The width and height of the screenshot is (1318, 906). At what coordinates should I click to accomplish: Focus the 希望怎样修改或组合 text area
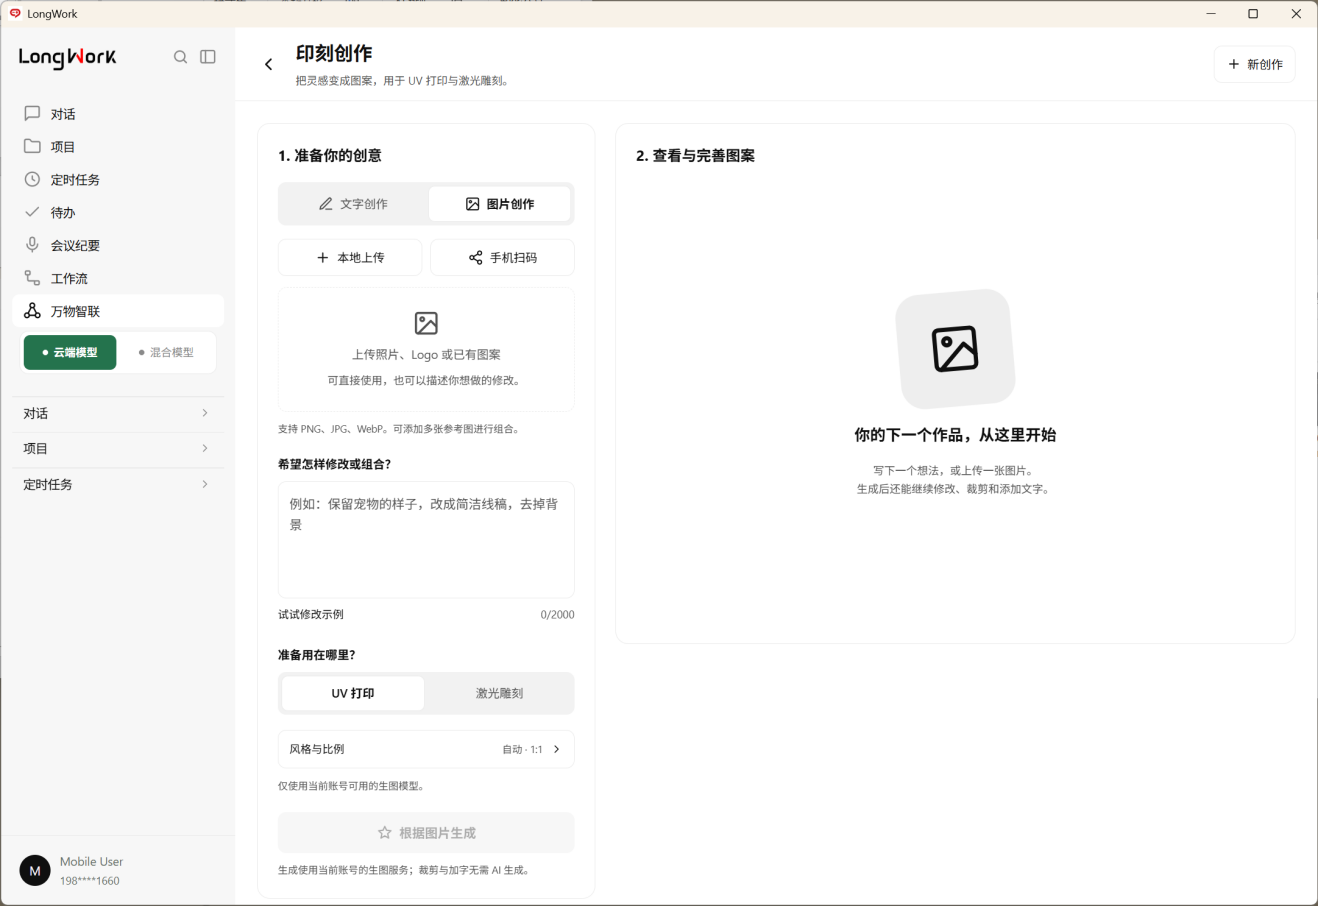click(x=426, y=540)
